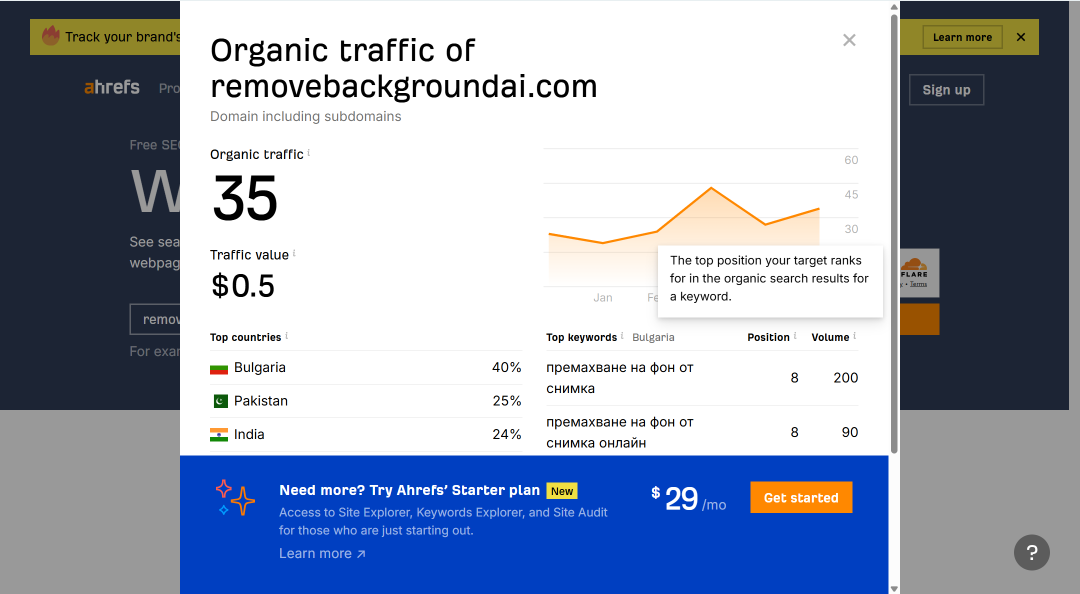Go to the Ahrefs logo homepage
This screenshot has width=1080, height=594.
point(112,88)
